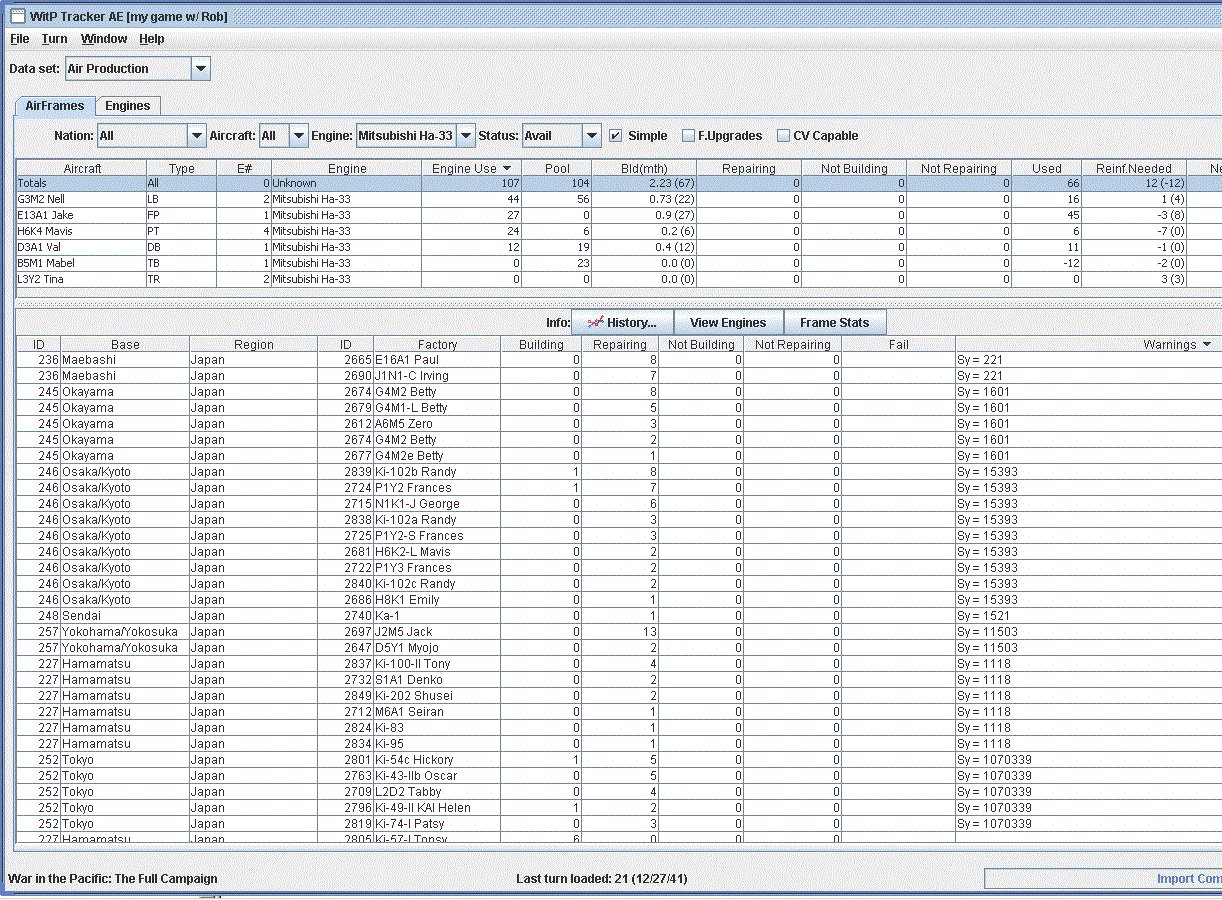1222x900 pixels.
Task: Switch to the Engines tab
Action: (128, 106)
